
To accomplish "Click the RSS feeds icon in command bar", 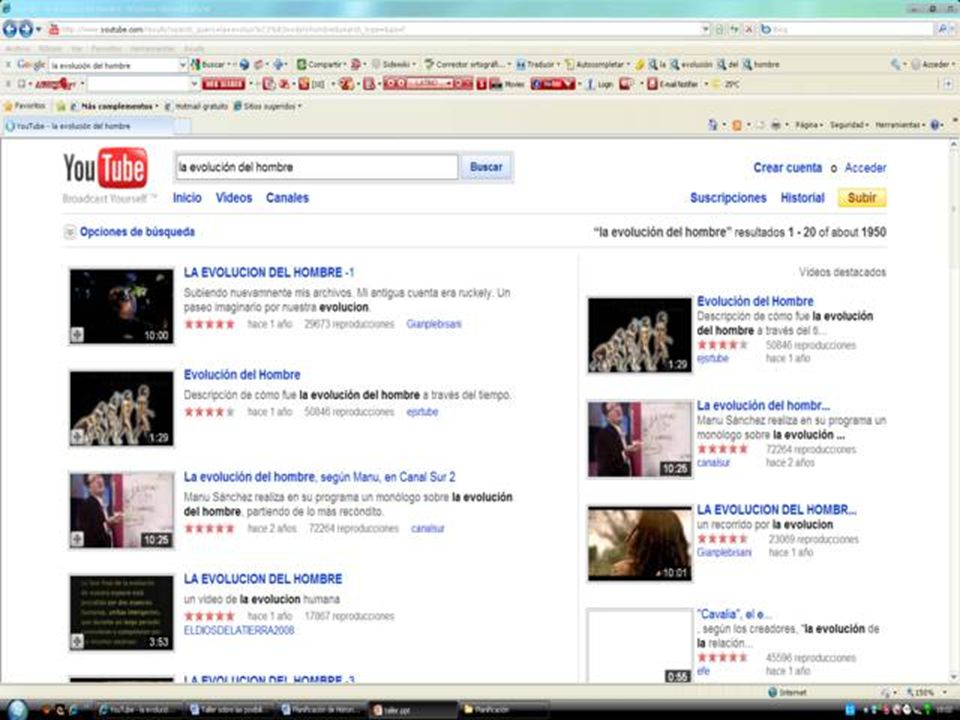I will tap(737, 125).
